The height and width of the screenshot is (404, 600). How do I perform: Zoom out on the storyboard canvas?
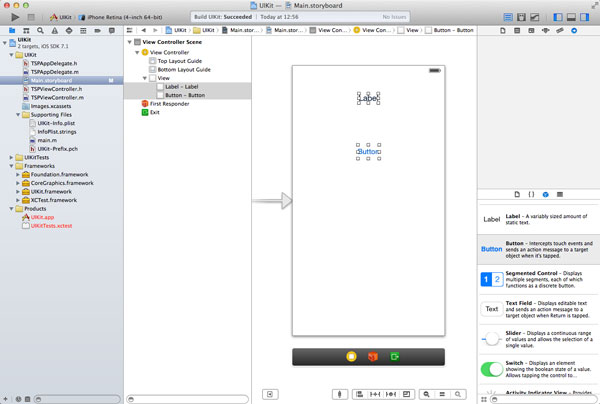click(x=426, y=394)
